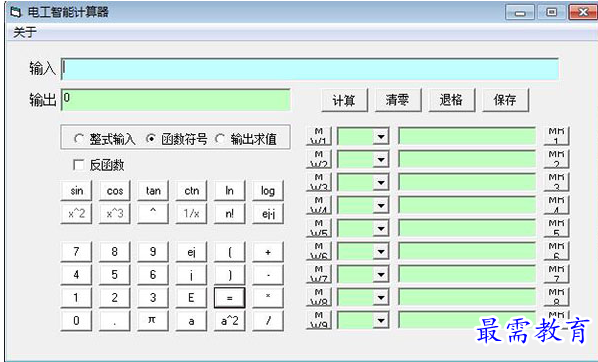Image resolution: width=598 pixels, height=362 pixels.
Task: Click the left parenthesis button
Action: click(230, 252)
